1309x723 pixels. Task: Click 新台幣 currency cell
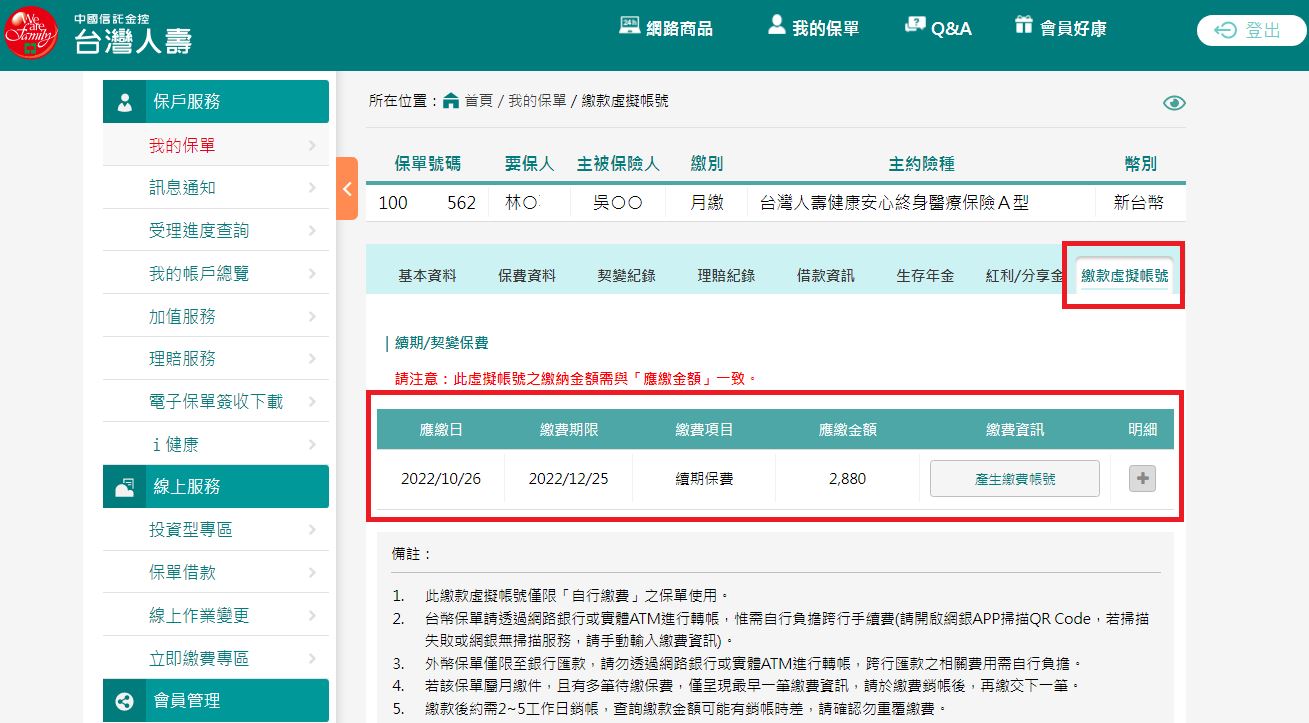coord(1140,203)
